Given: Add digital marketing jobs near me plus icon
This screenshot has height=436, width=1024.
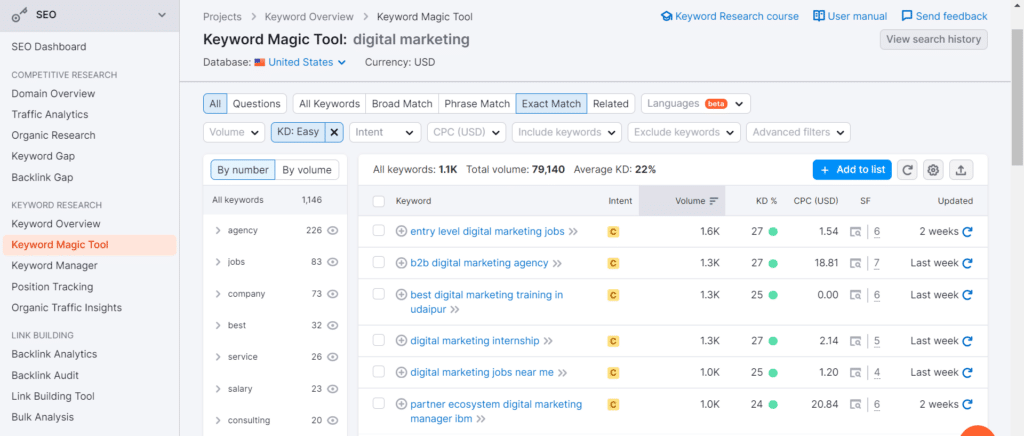Looking at the screenshot, I should (402, 372).
